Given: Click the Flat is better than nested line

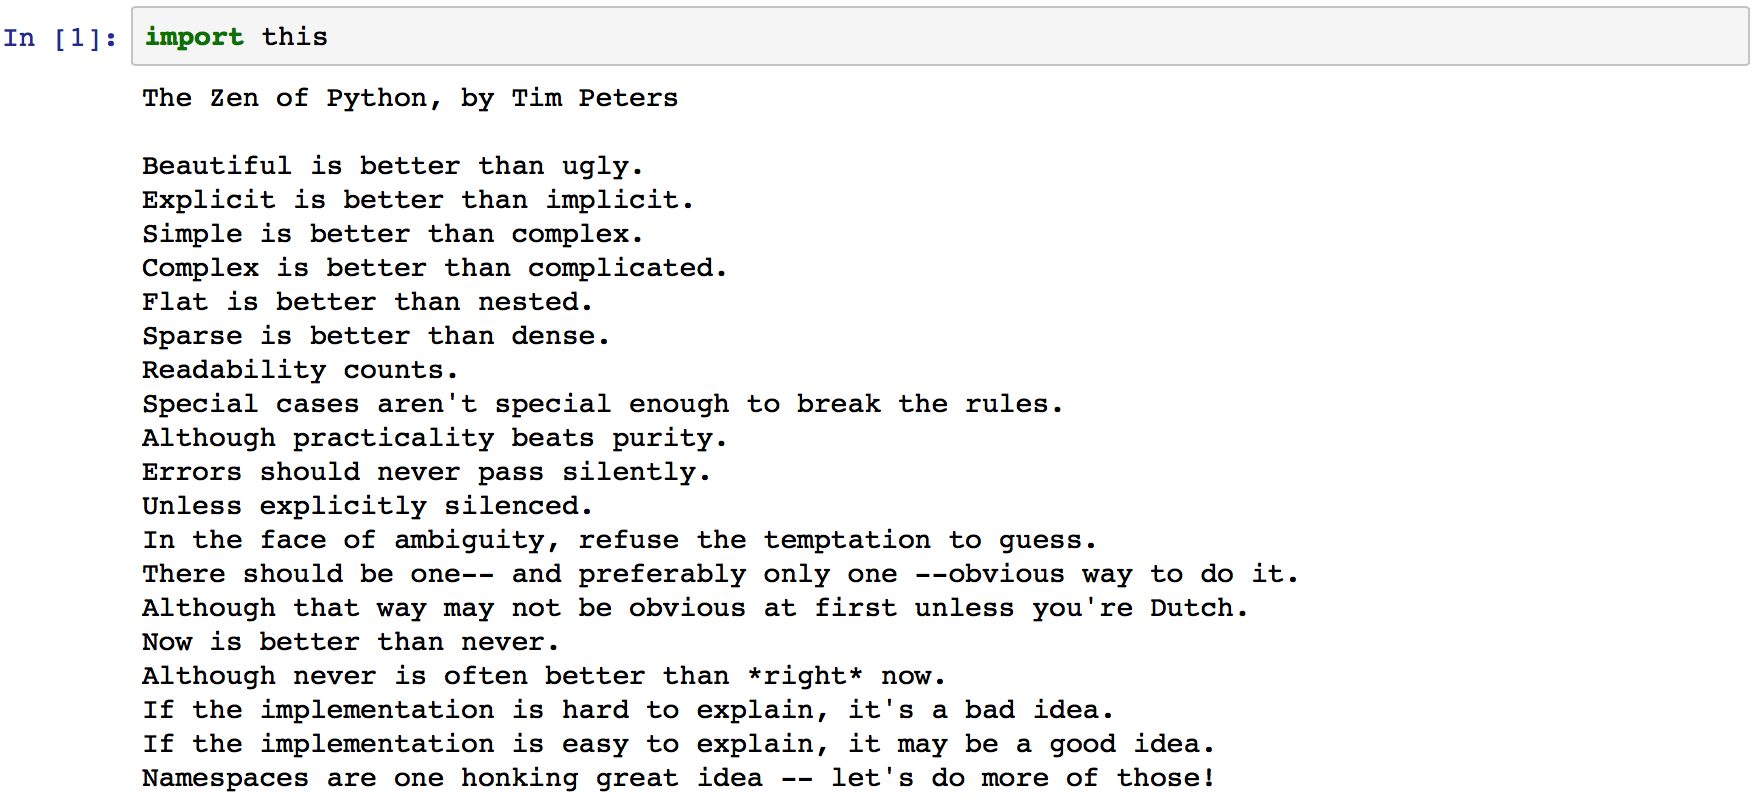Looking at the screenshot, I should click(367, 302).
